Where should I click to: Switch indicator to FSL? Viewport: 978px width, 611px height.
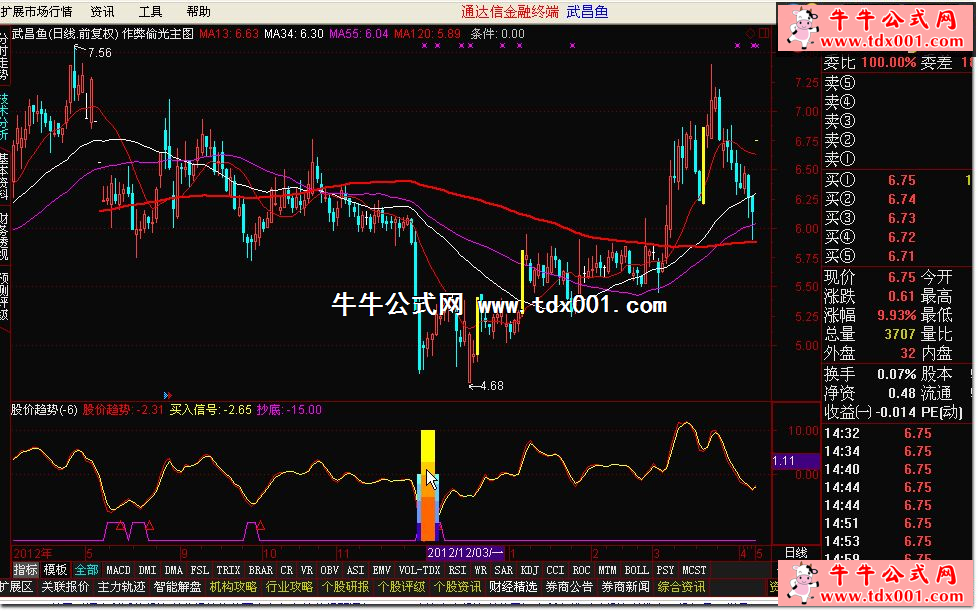[x=200, y=570]
